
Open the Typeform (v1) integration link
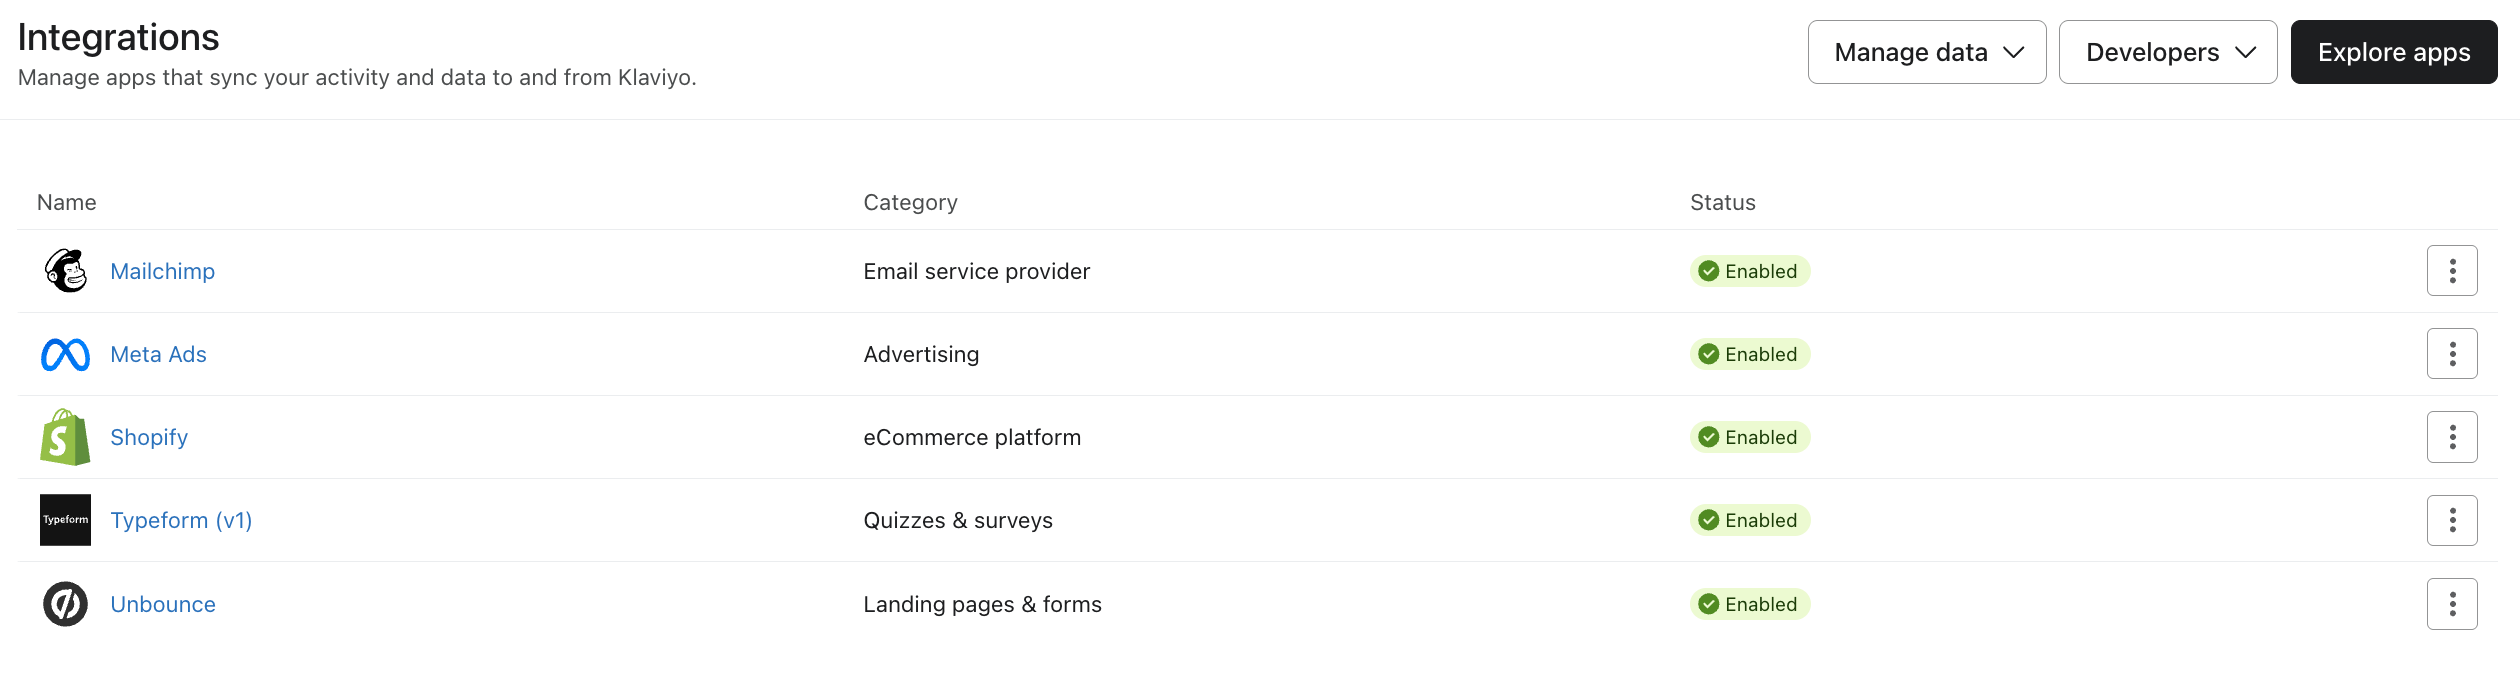click(x=181, y=520)
